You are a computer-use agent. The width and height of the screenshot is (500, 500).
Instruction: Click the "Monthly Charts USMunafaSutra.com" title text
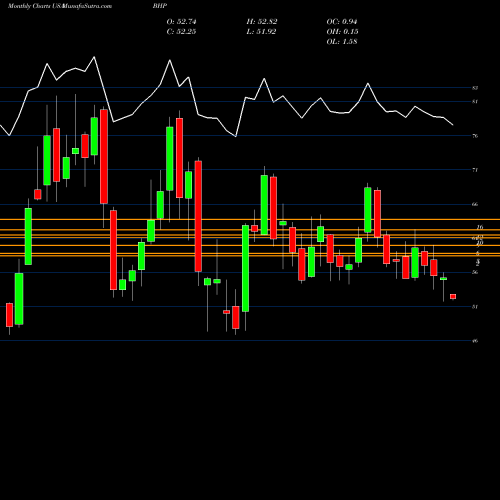(x=60, y=6)
